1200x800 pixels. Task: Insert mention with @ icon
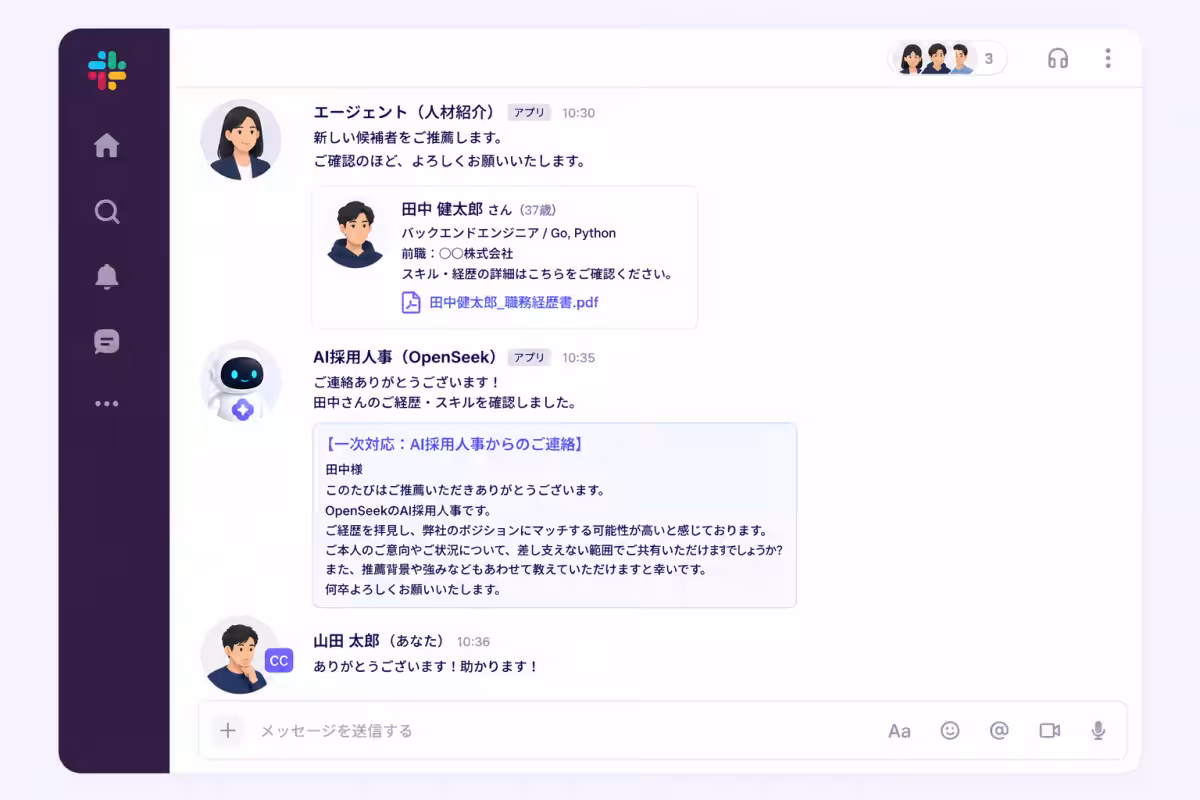(999, 731)
